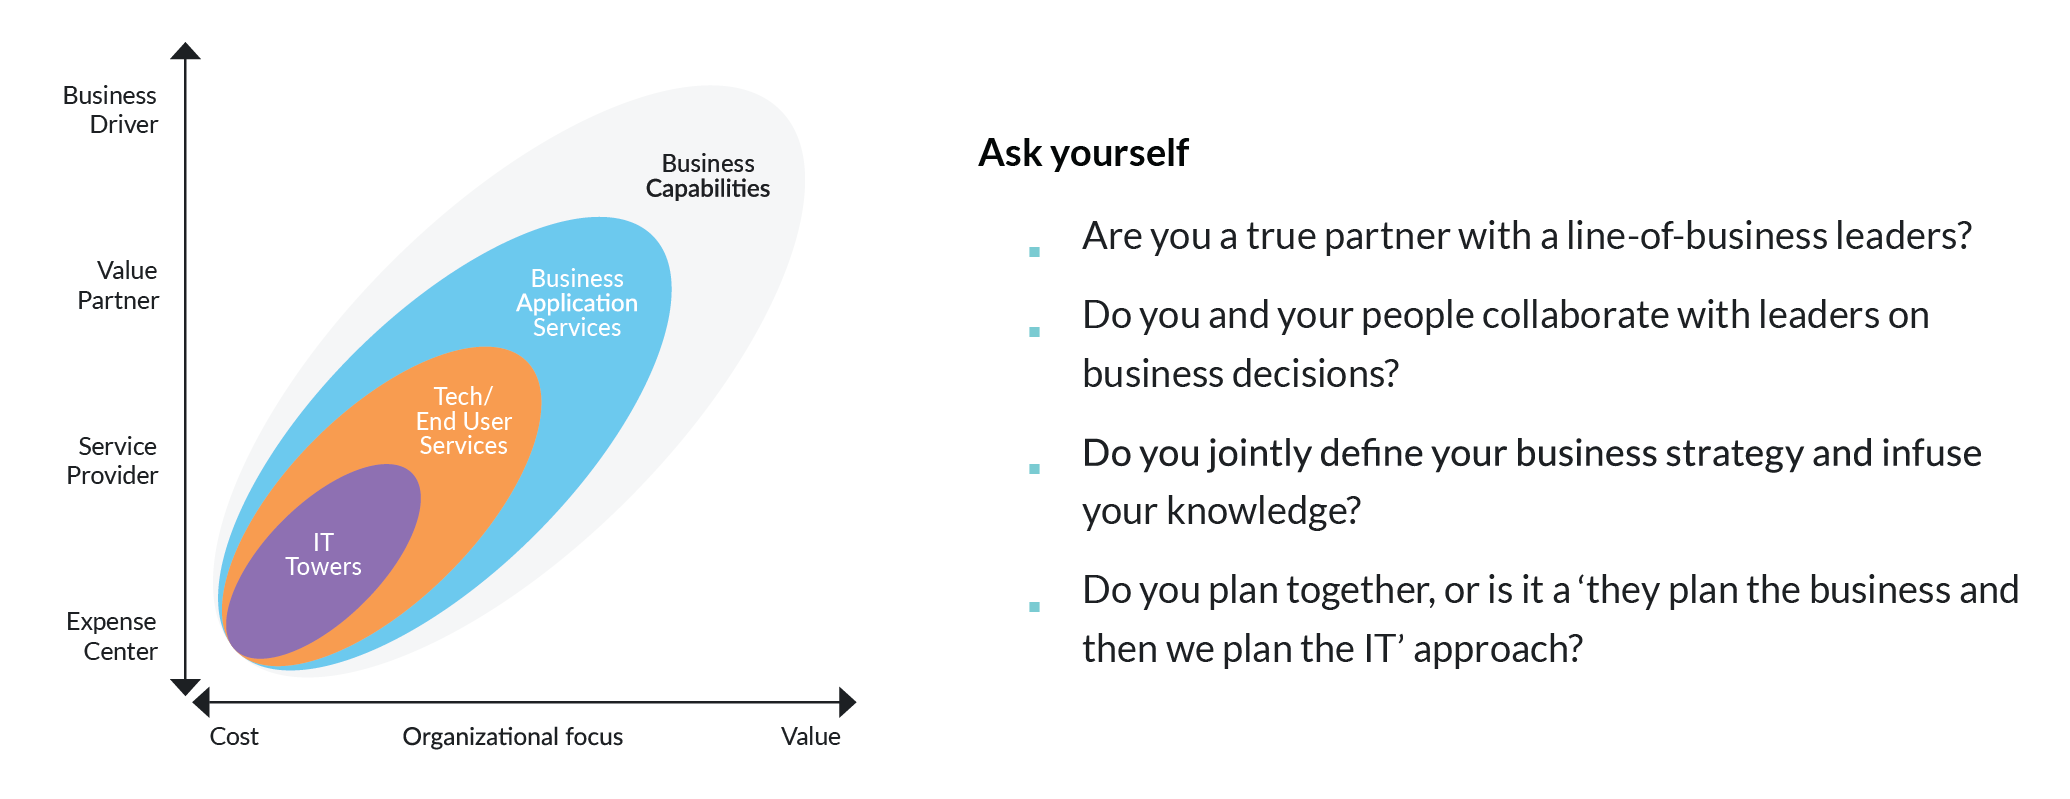Select the Tech/End User Services label
The height and width of the screenshot is (799, 2070).
[463, 421]
